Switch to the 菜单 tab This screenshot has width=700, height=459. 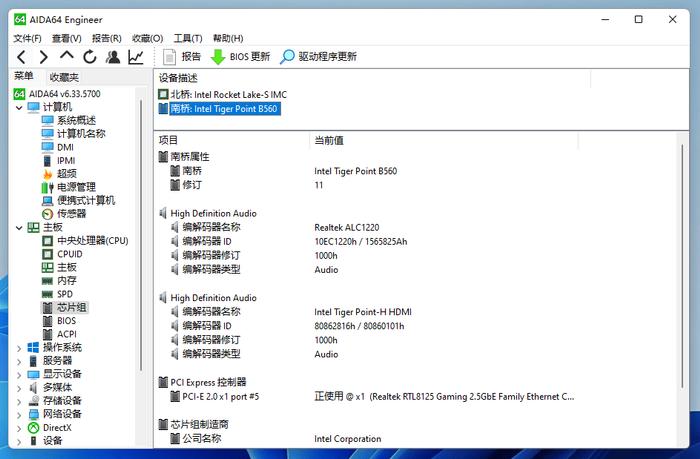click(24, 76)
